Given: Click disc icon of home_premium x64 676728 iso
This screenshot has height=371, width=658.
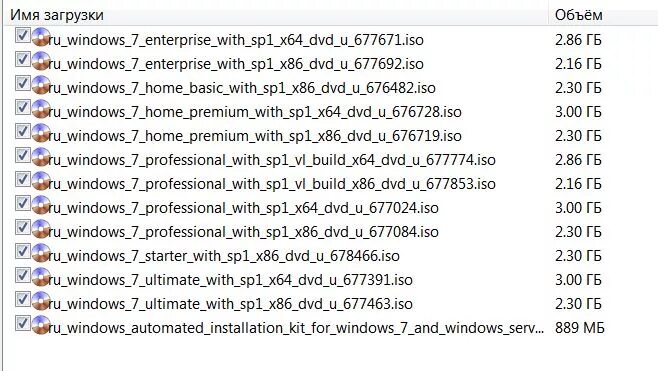Looking at the screenshot, I should [x=41, y=109].
